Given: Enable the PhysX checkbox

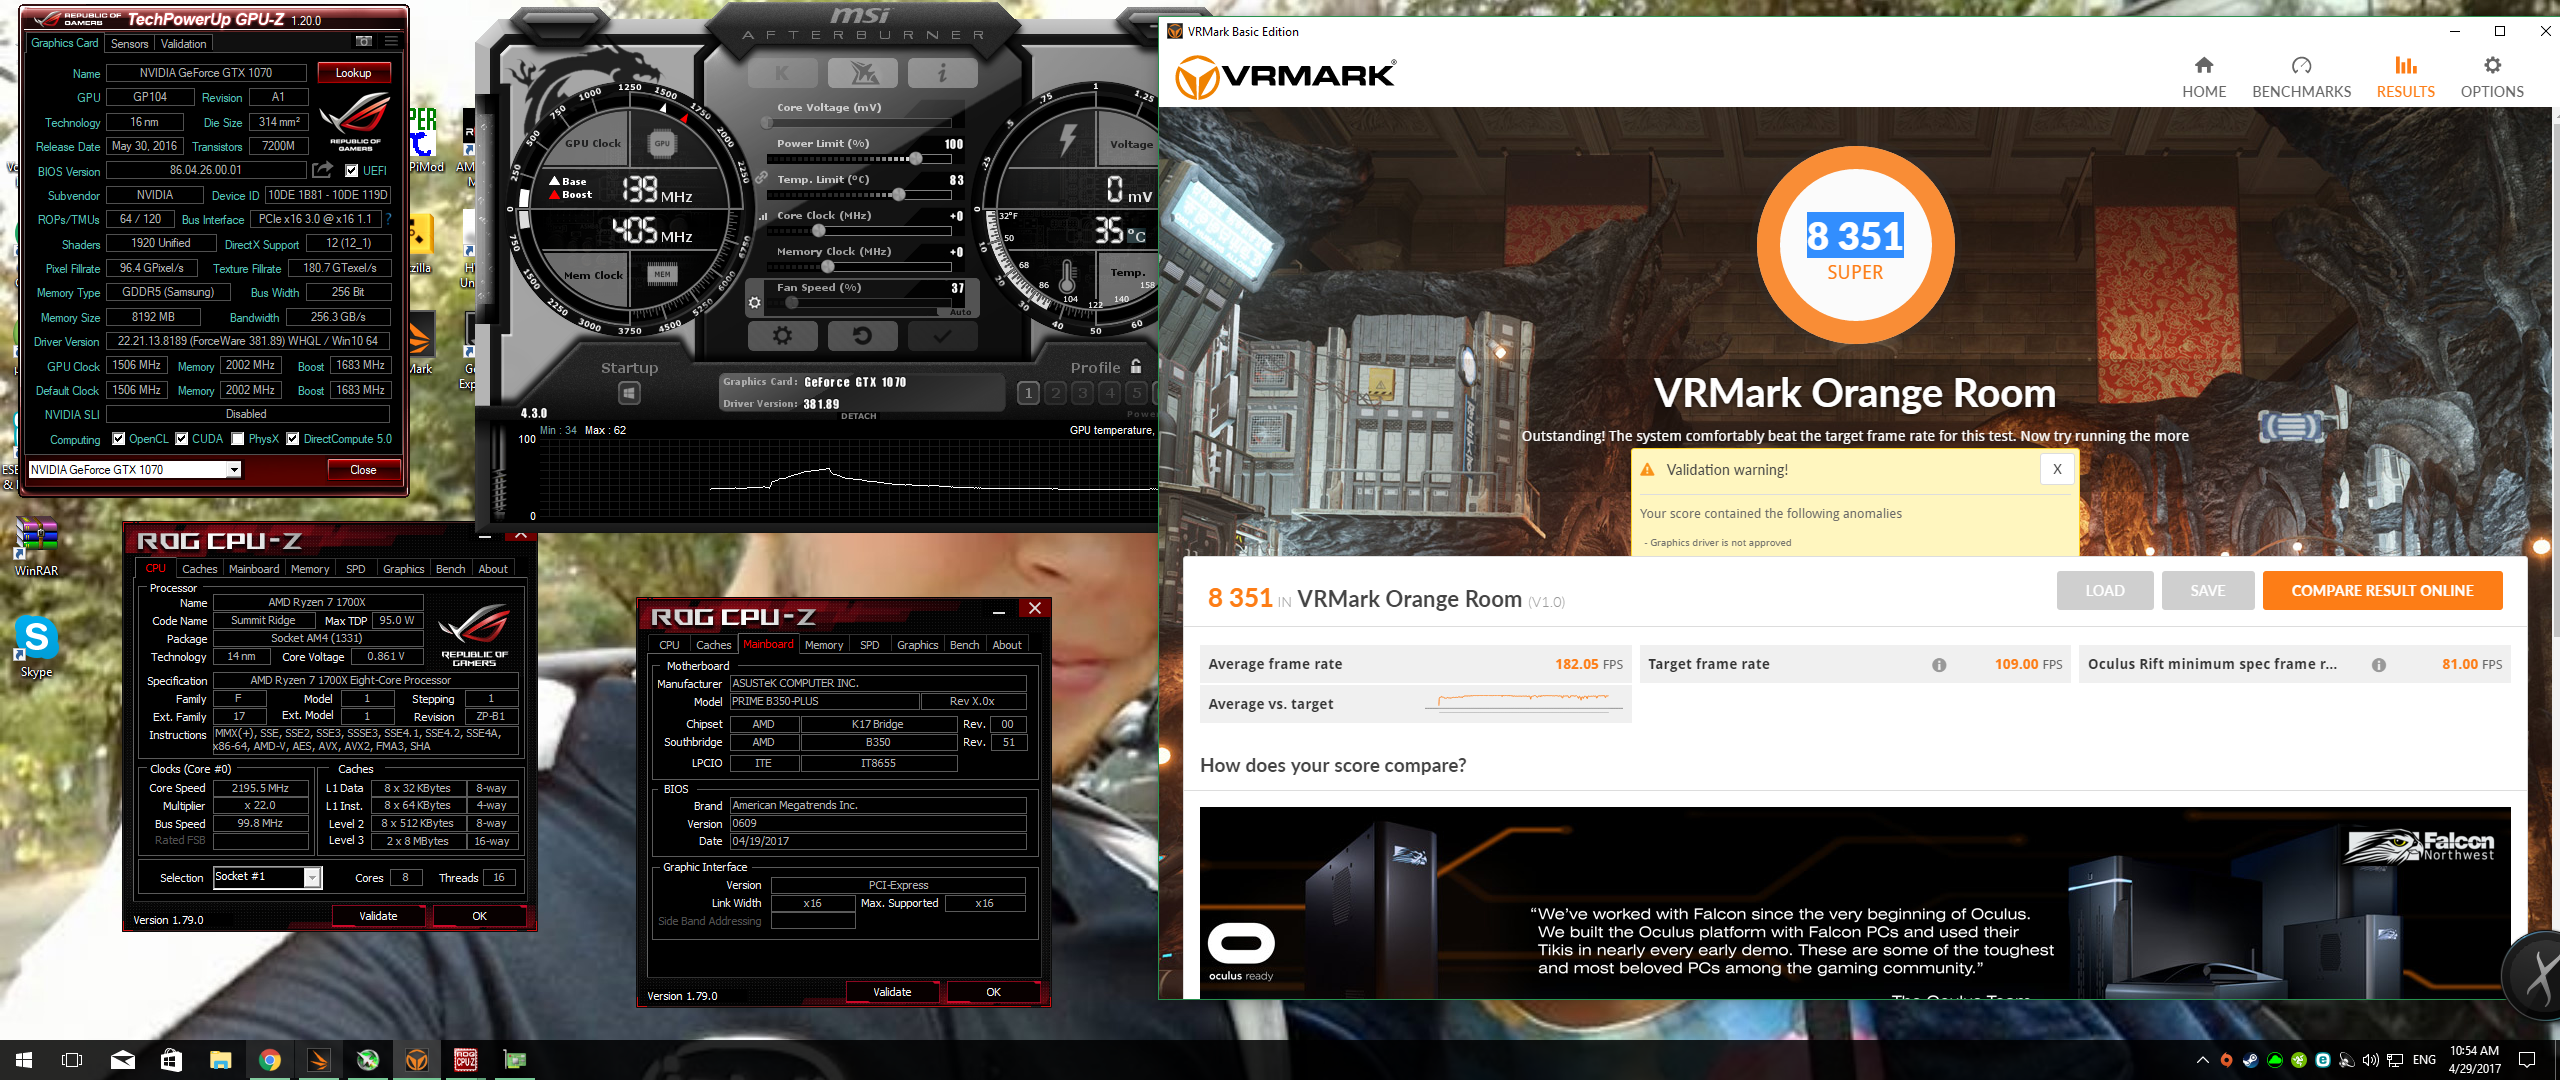Looking at the screenshot, I should click(x=238, y=439).
